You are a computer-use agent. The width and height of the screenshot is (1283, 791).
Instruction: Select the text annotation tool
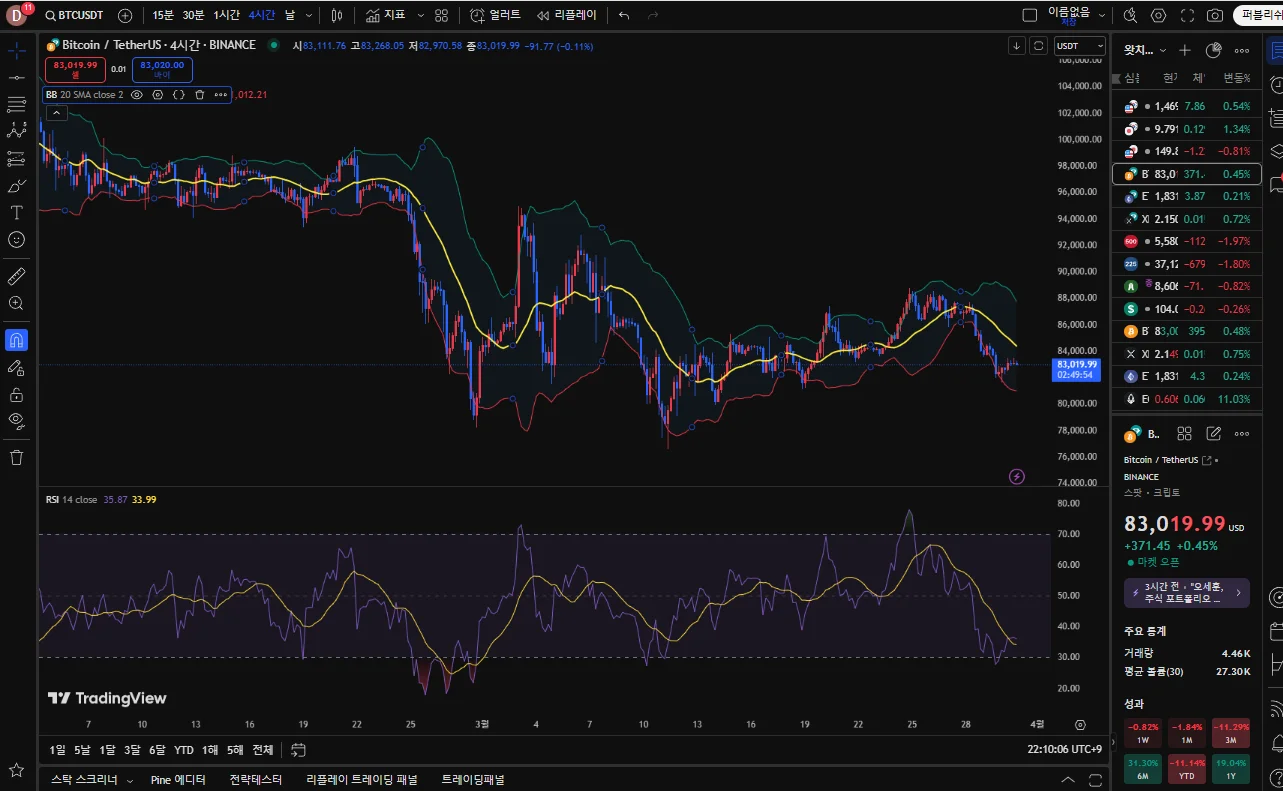point(17,212)
